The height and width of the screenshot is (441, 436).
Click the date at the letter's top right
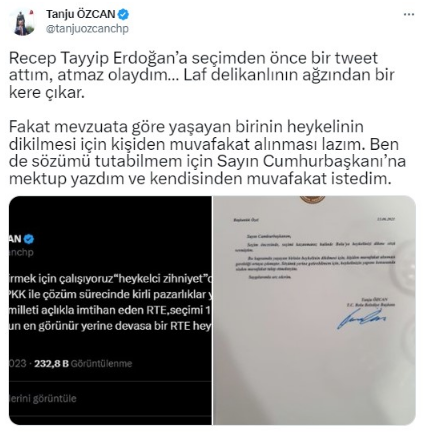(386, 219)
